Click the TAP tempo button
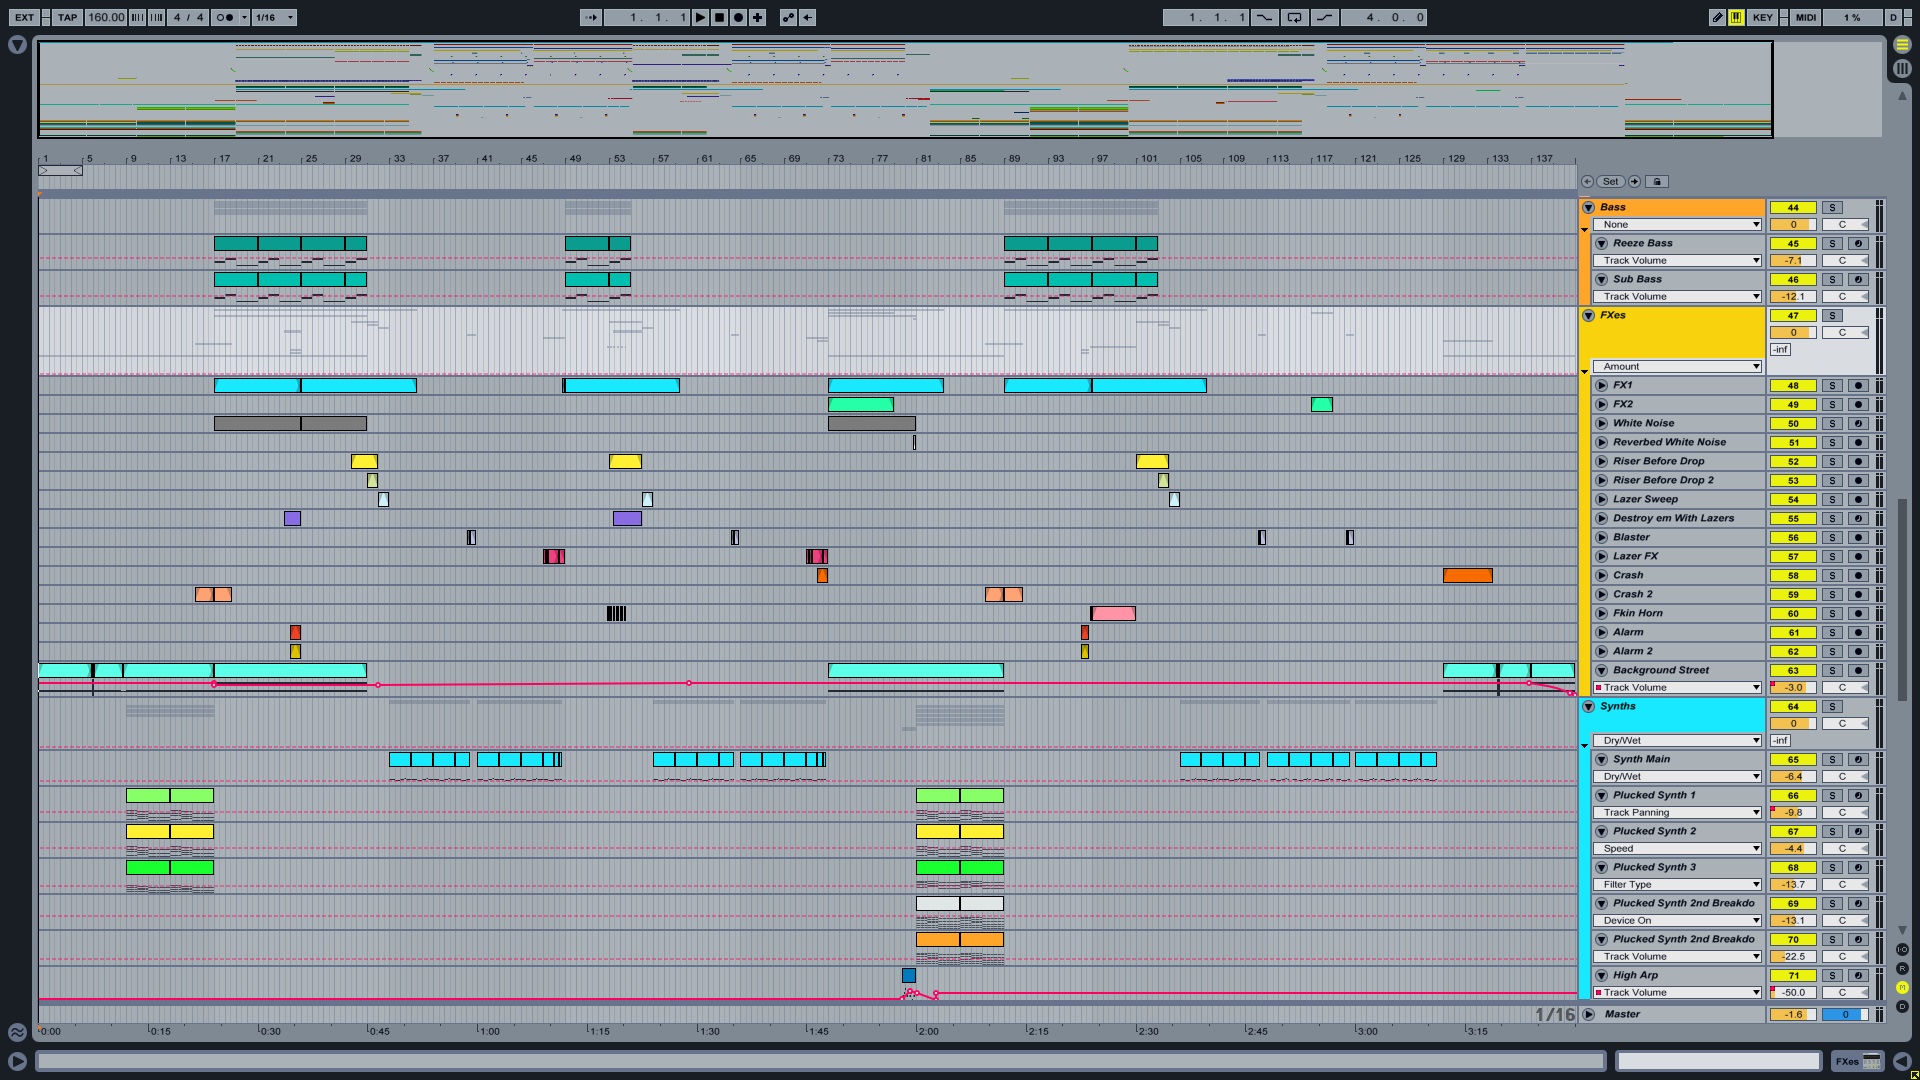This screenshot has height=1080, width=1920. point(67,17)
